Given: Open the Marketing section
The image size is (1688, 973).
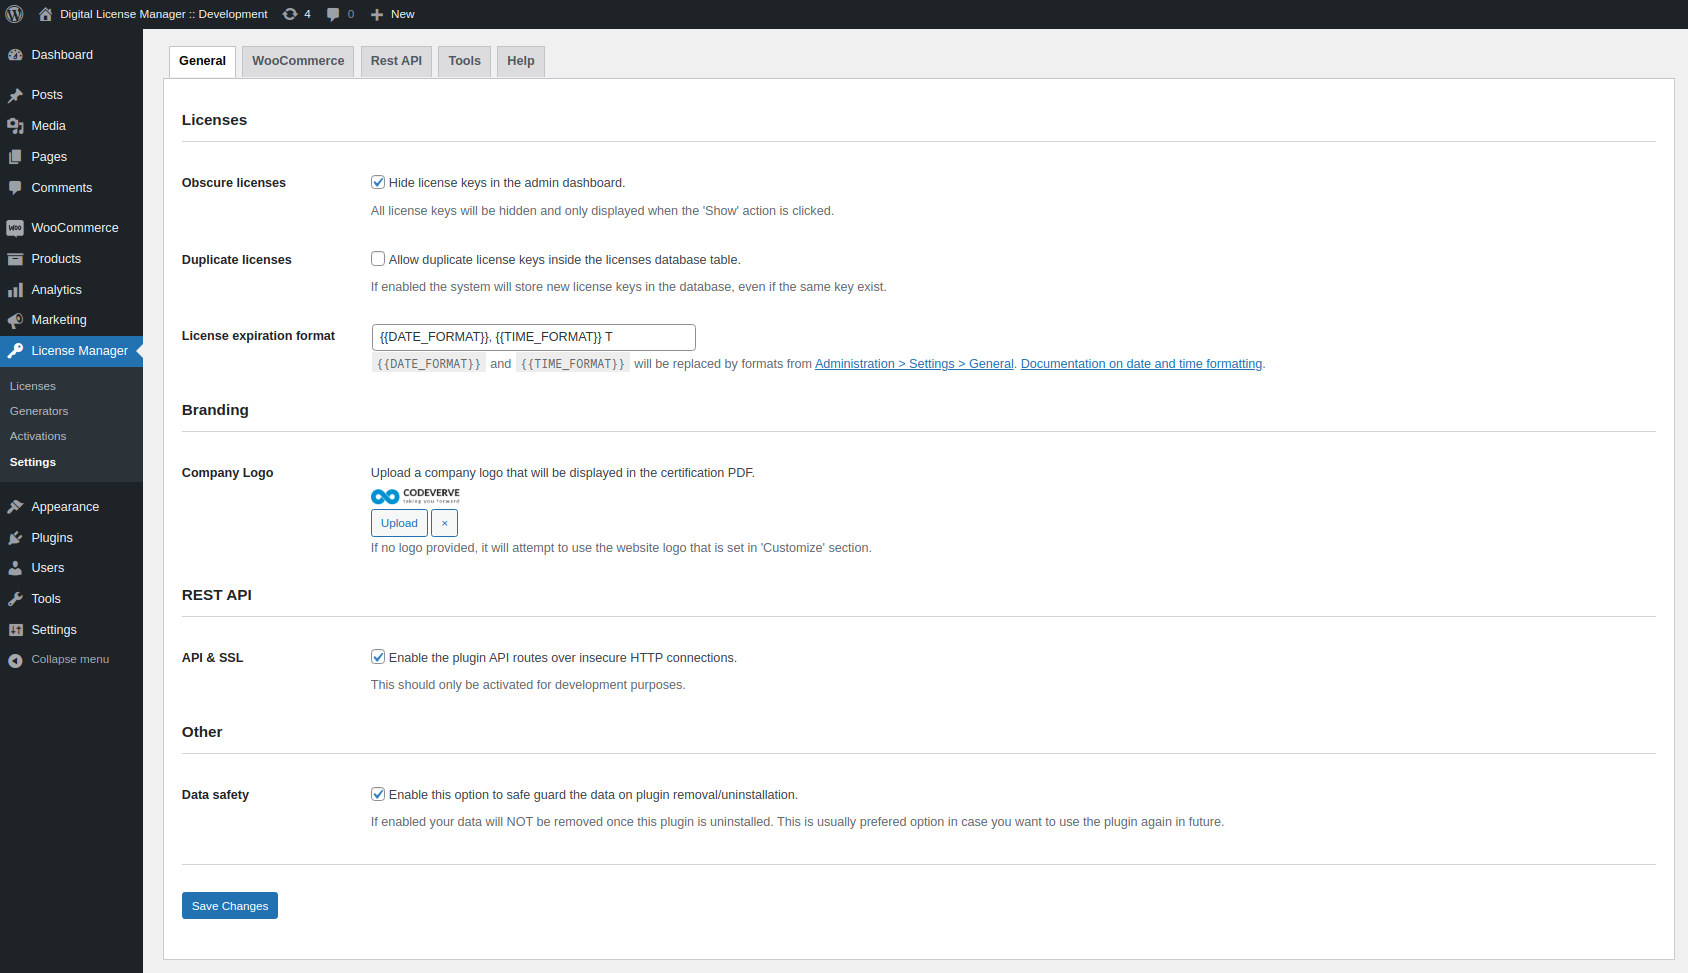Looking at the screenshot, I should [x=58, y=319].
